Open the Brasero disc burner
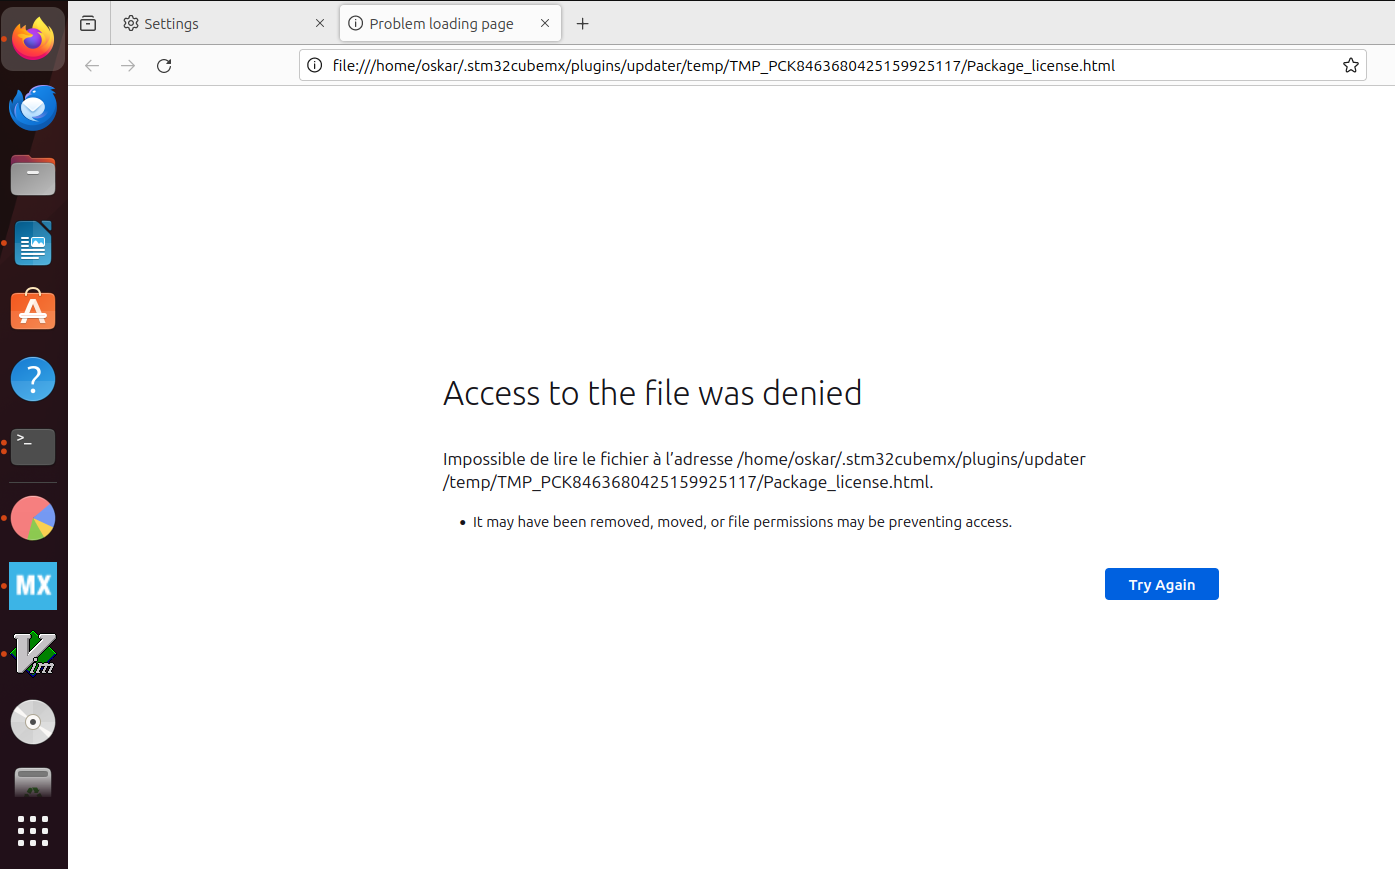Viewport: 1395px width, 869px height. click(33, 722)
